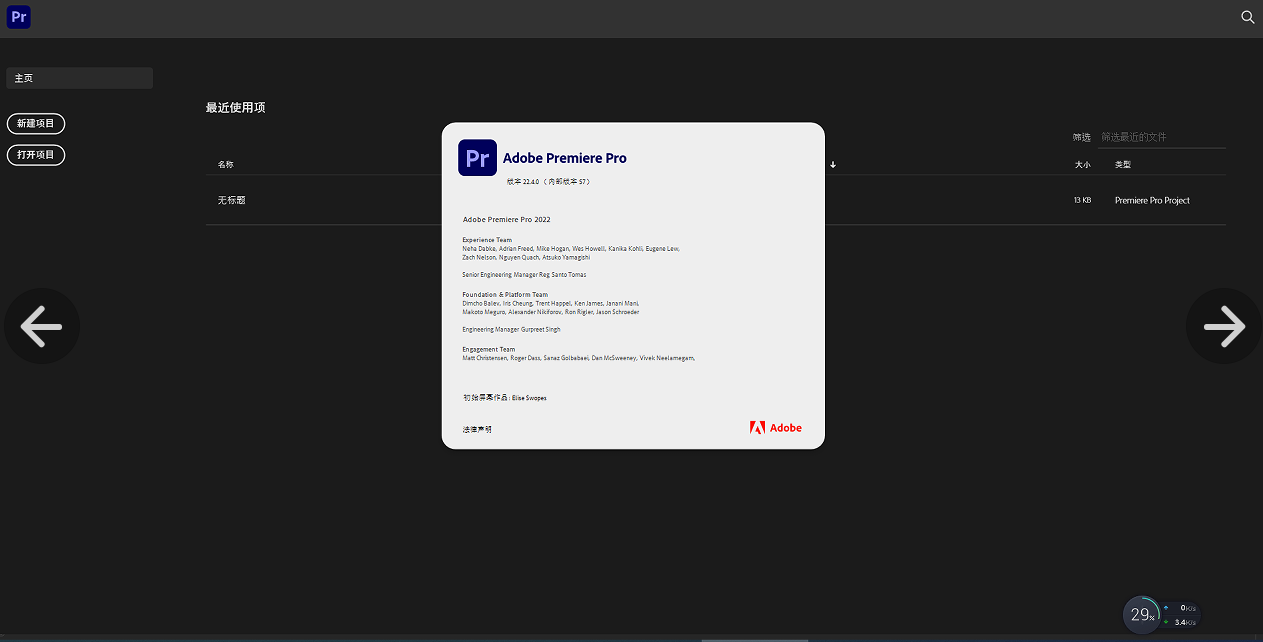The width and height of the screenshot is (1263, 642).
Task: Click the Adobe logo in the dialog corner
Action: coord(776,427)
